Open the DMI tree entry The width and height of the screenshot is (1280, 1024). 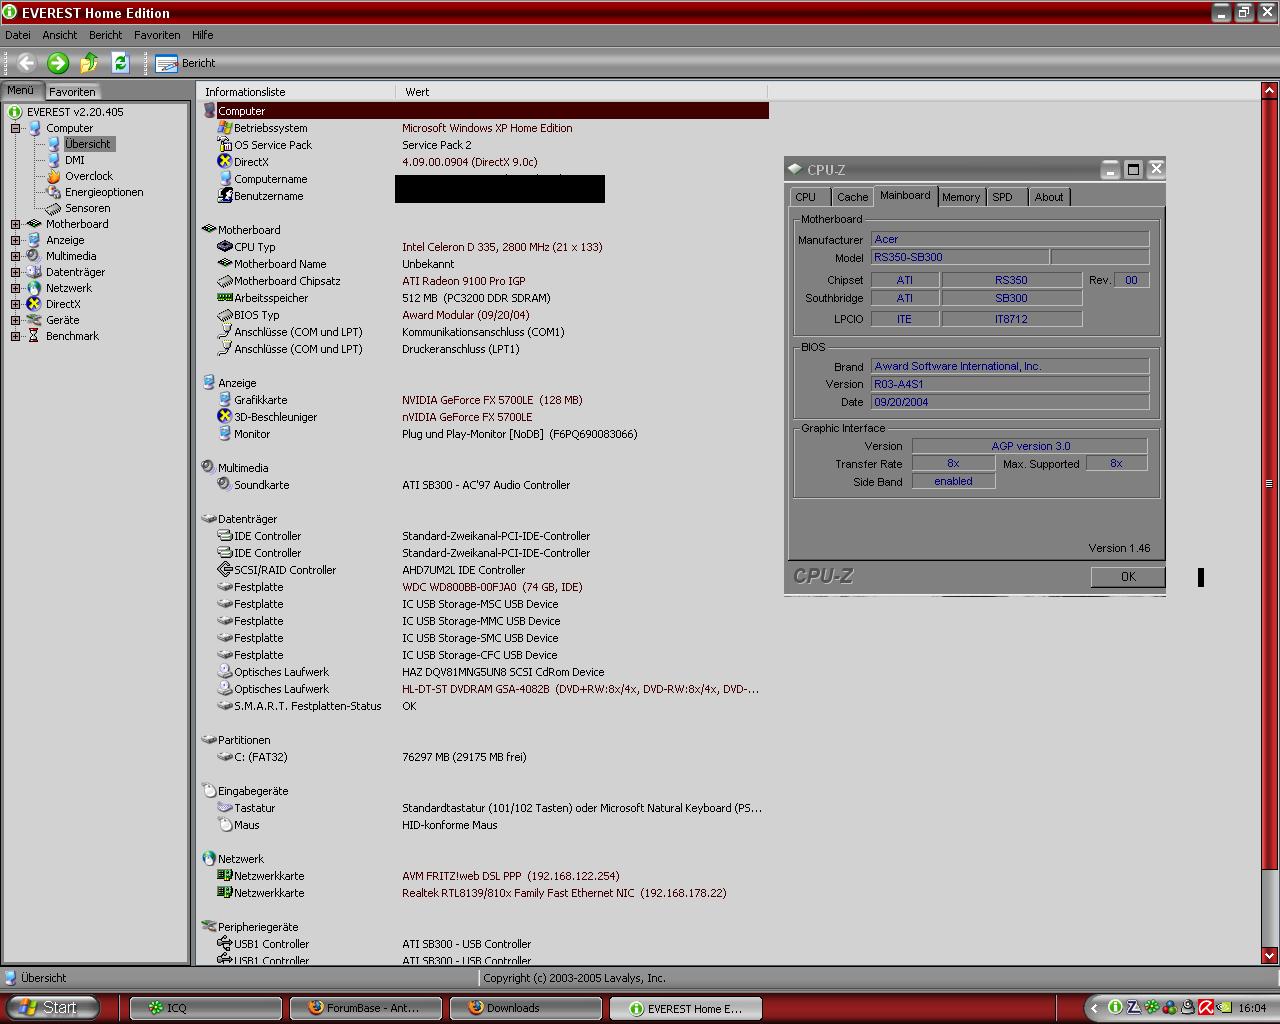[x=75, y=160]
